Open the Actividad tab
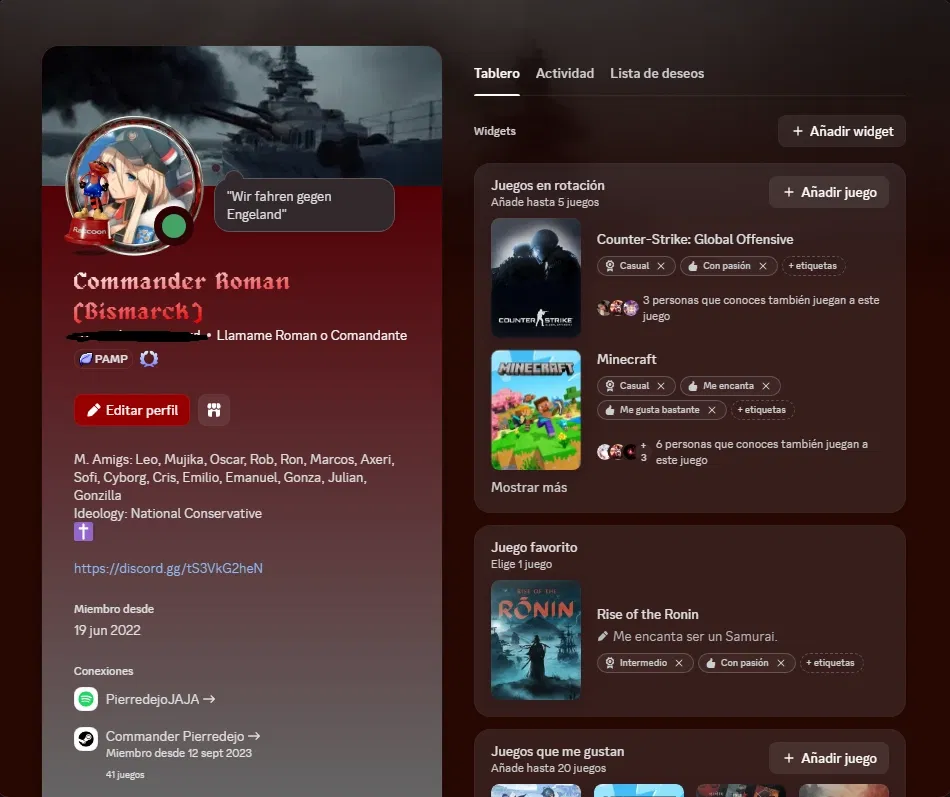Viewport: 950px width, 797px height. [565, 73]
